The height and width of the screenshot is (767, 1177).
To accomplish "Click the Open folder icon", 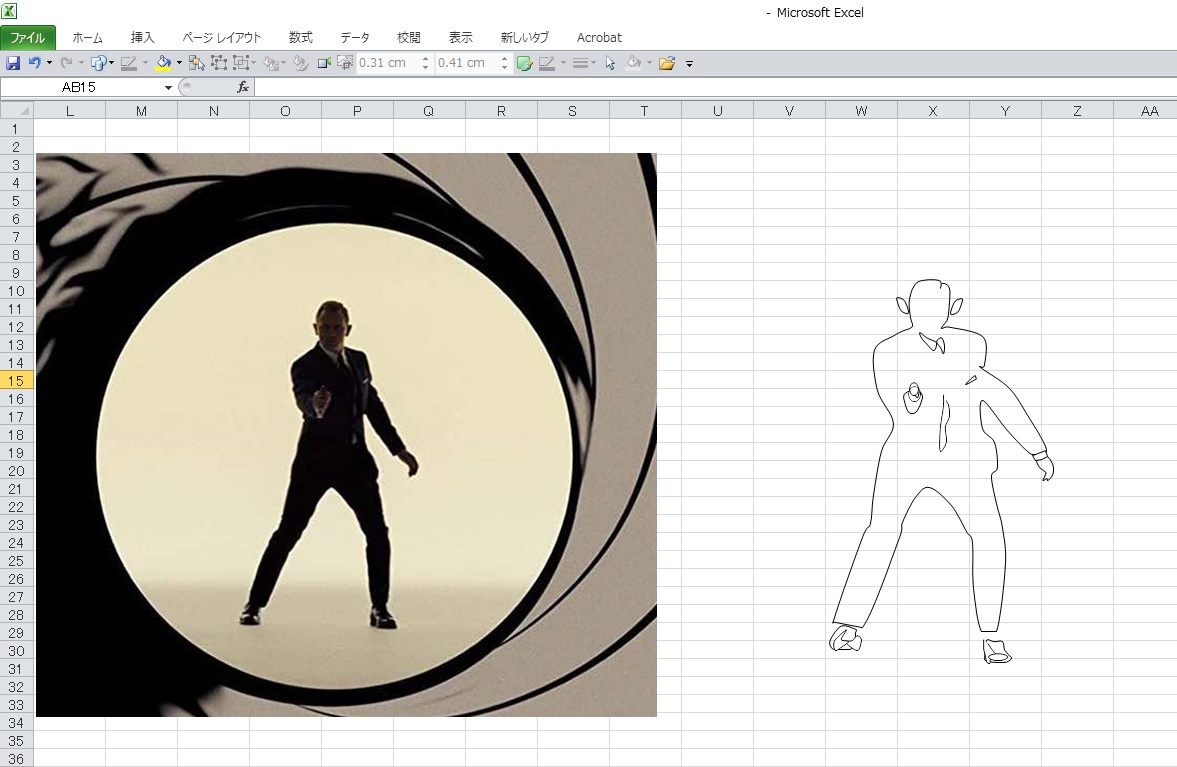I will coord(667,63).
